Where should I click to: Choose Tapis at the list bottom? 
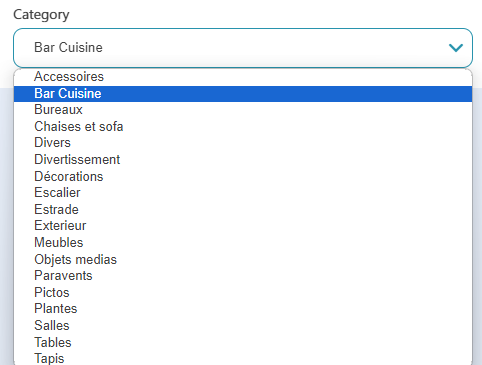pyautogui.click(x=243, y=358)
